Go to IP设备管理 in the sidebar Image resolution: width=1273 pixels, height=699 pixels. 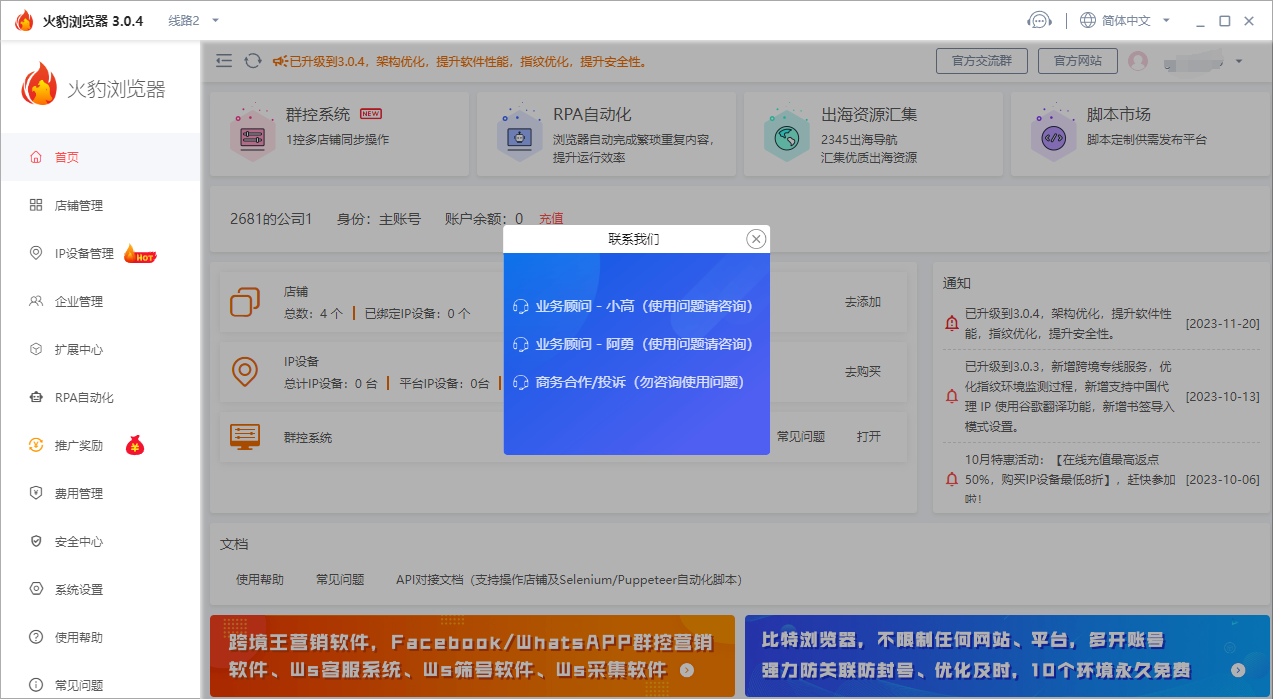click(x=84, y=254)
